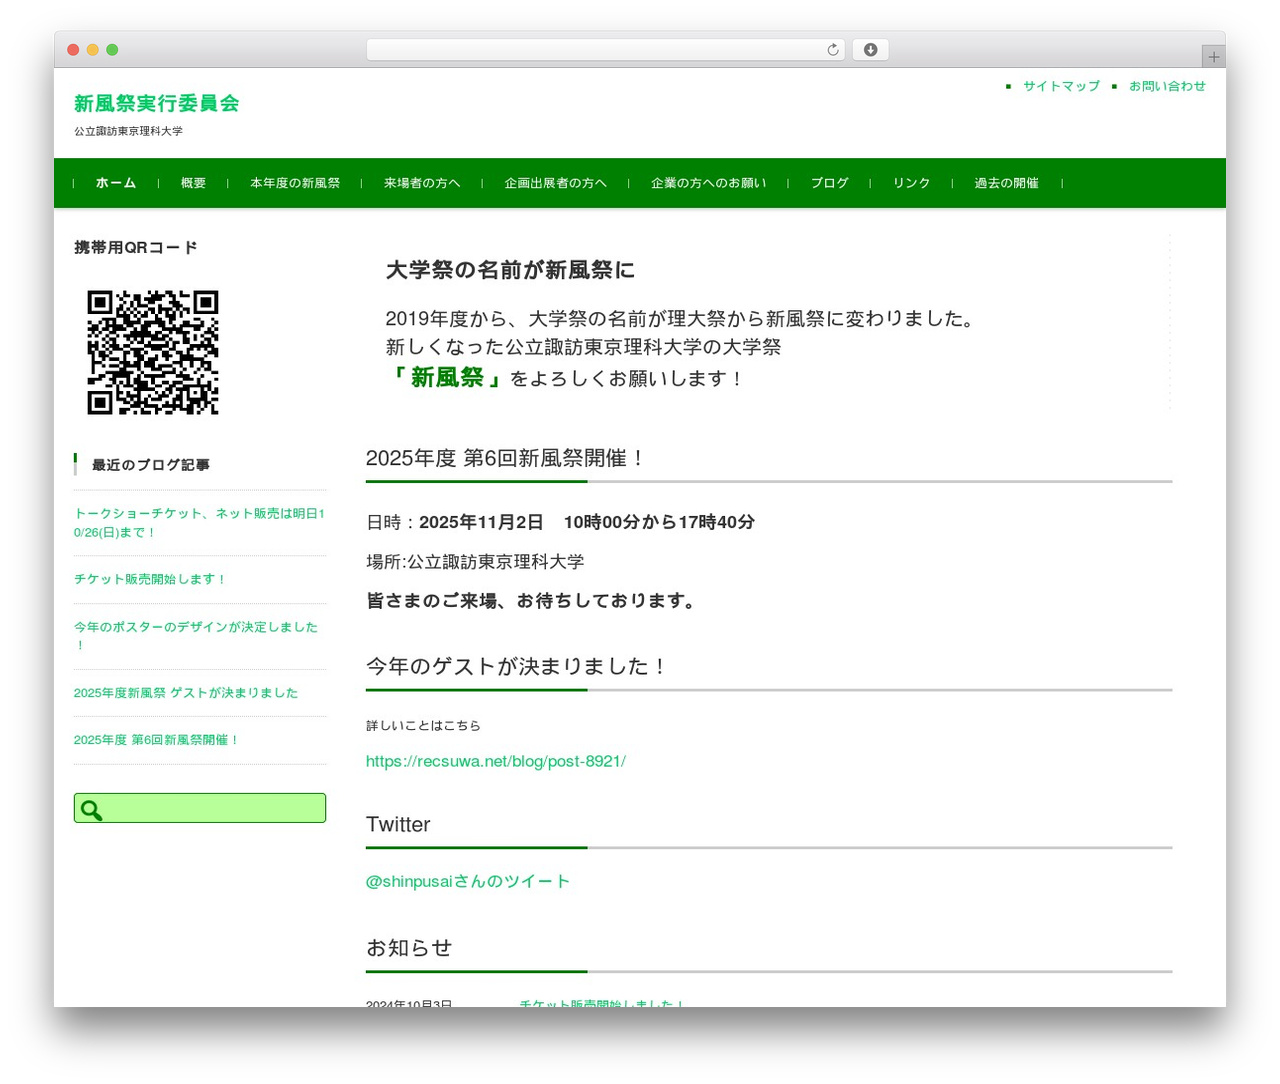Viewport: 1280px width, 1084px height.
Task: Open the ホーム menu item
Action: click(116, 183)
